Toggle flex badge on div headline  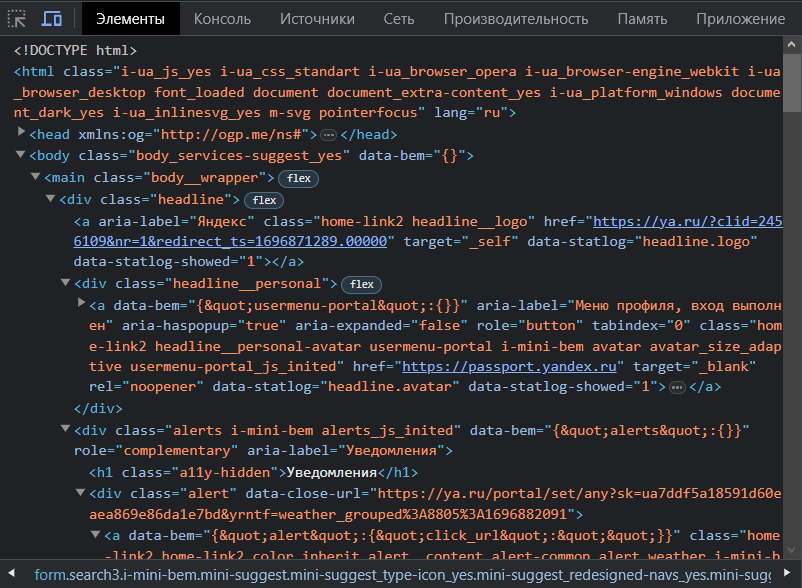(x=264, y=200)
